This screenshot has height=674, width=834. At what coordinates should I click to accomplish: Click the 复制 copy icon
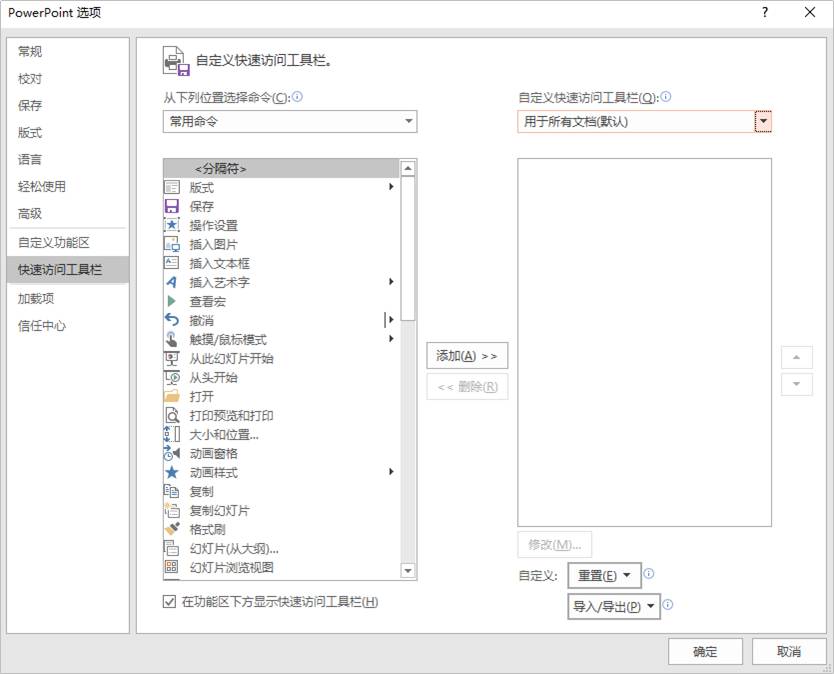pos(172,491)
